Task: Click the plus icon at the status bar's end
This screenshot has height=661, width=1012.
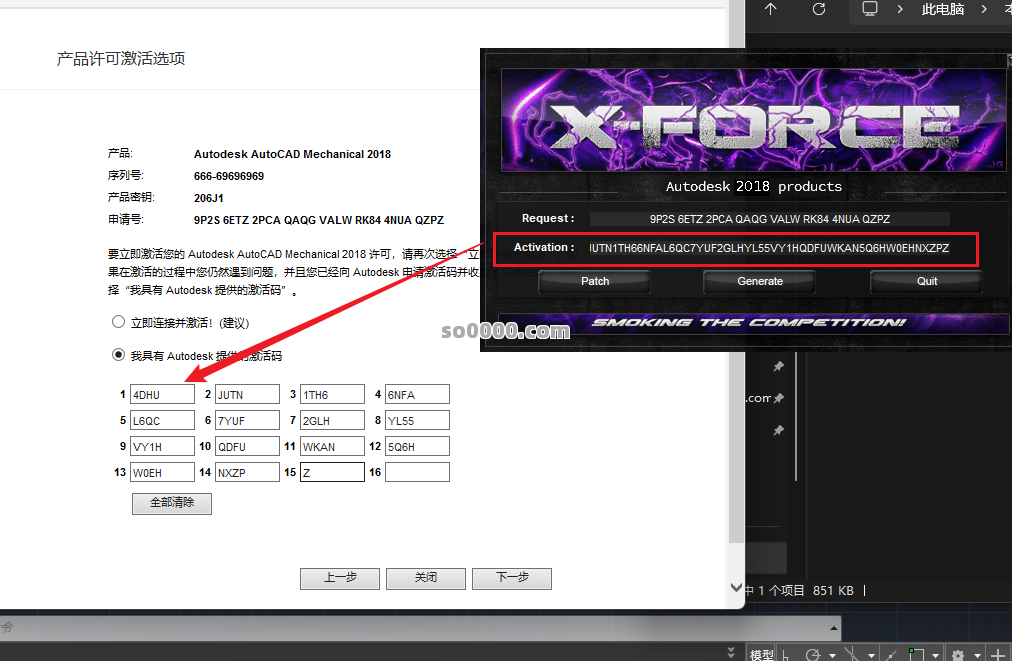Action: point(997,654)
